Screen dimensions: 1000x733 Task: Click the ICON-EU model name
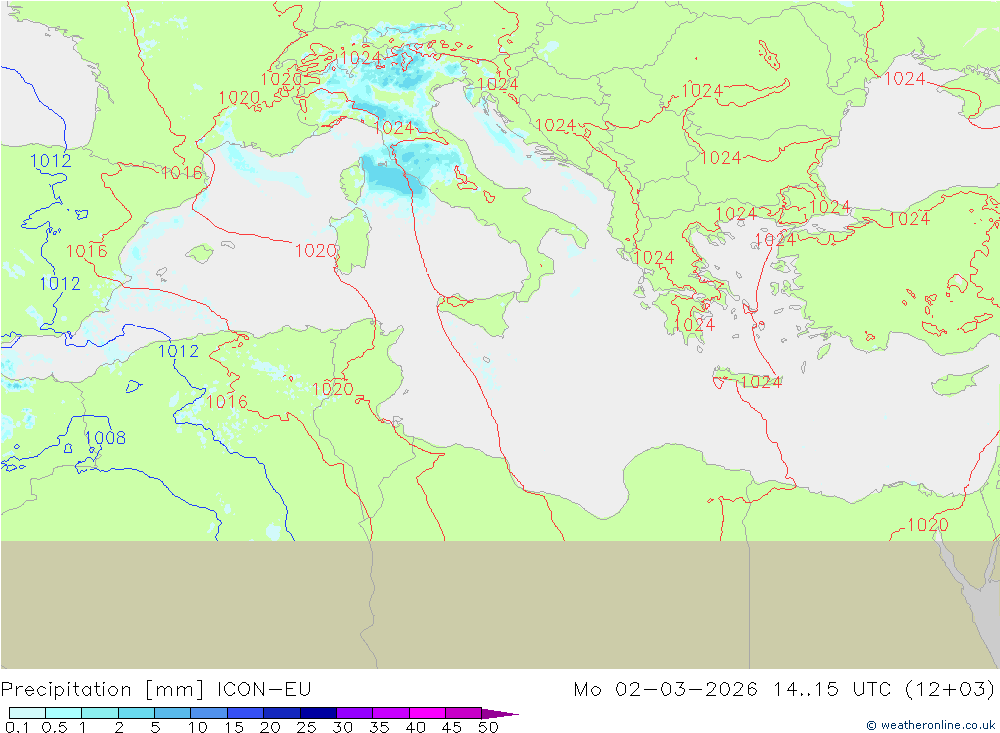[264, 689]
